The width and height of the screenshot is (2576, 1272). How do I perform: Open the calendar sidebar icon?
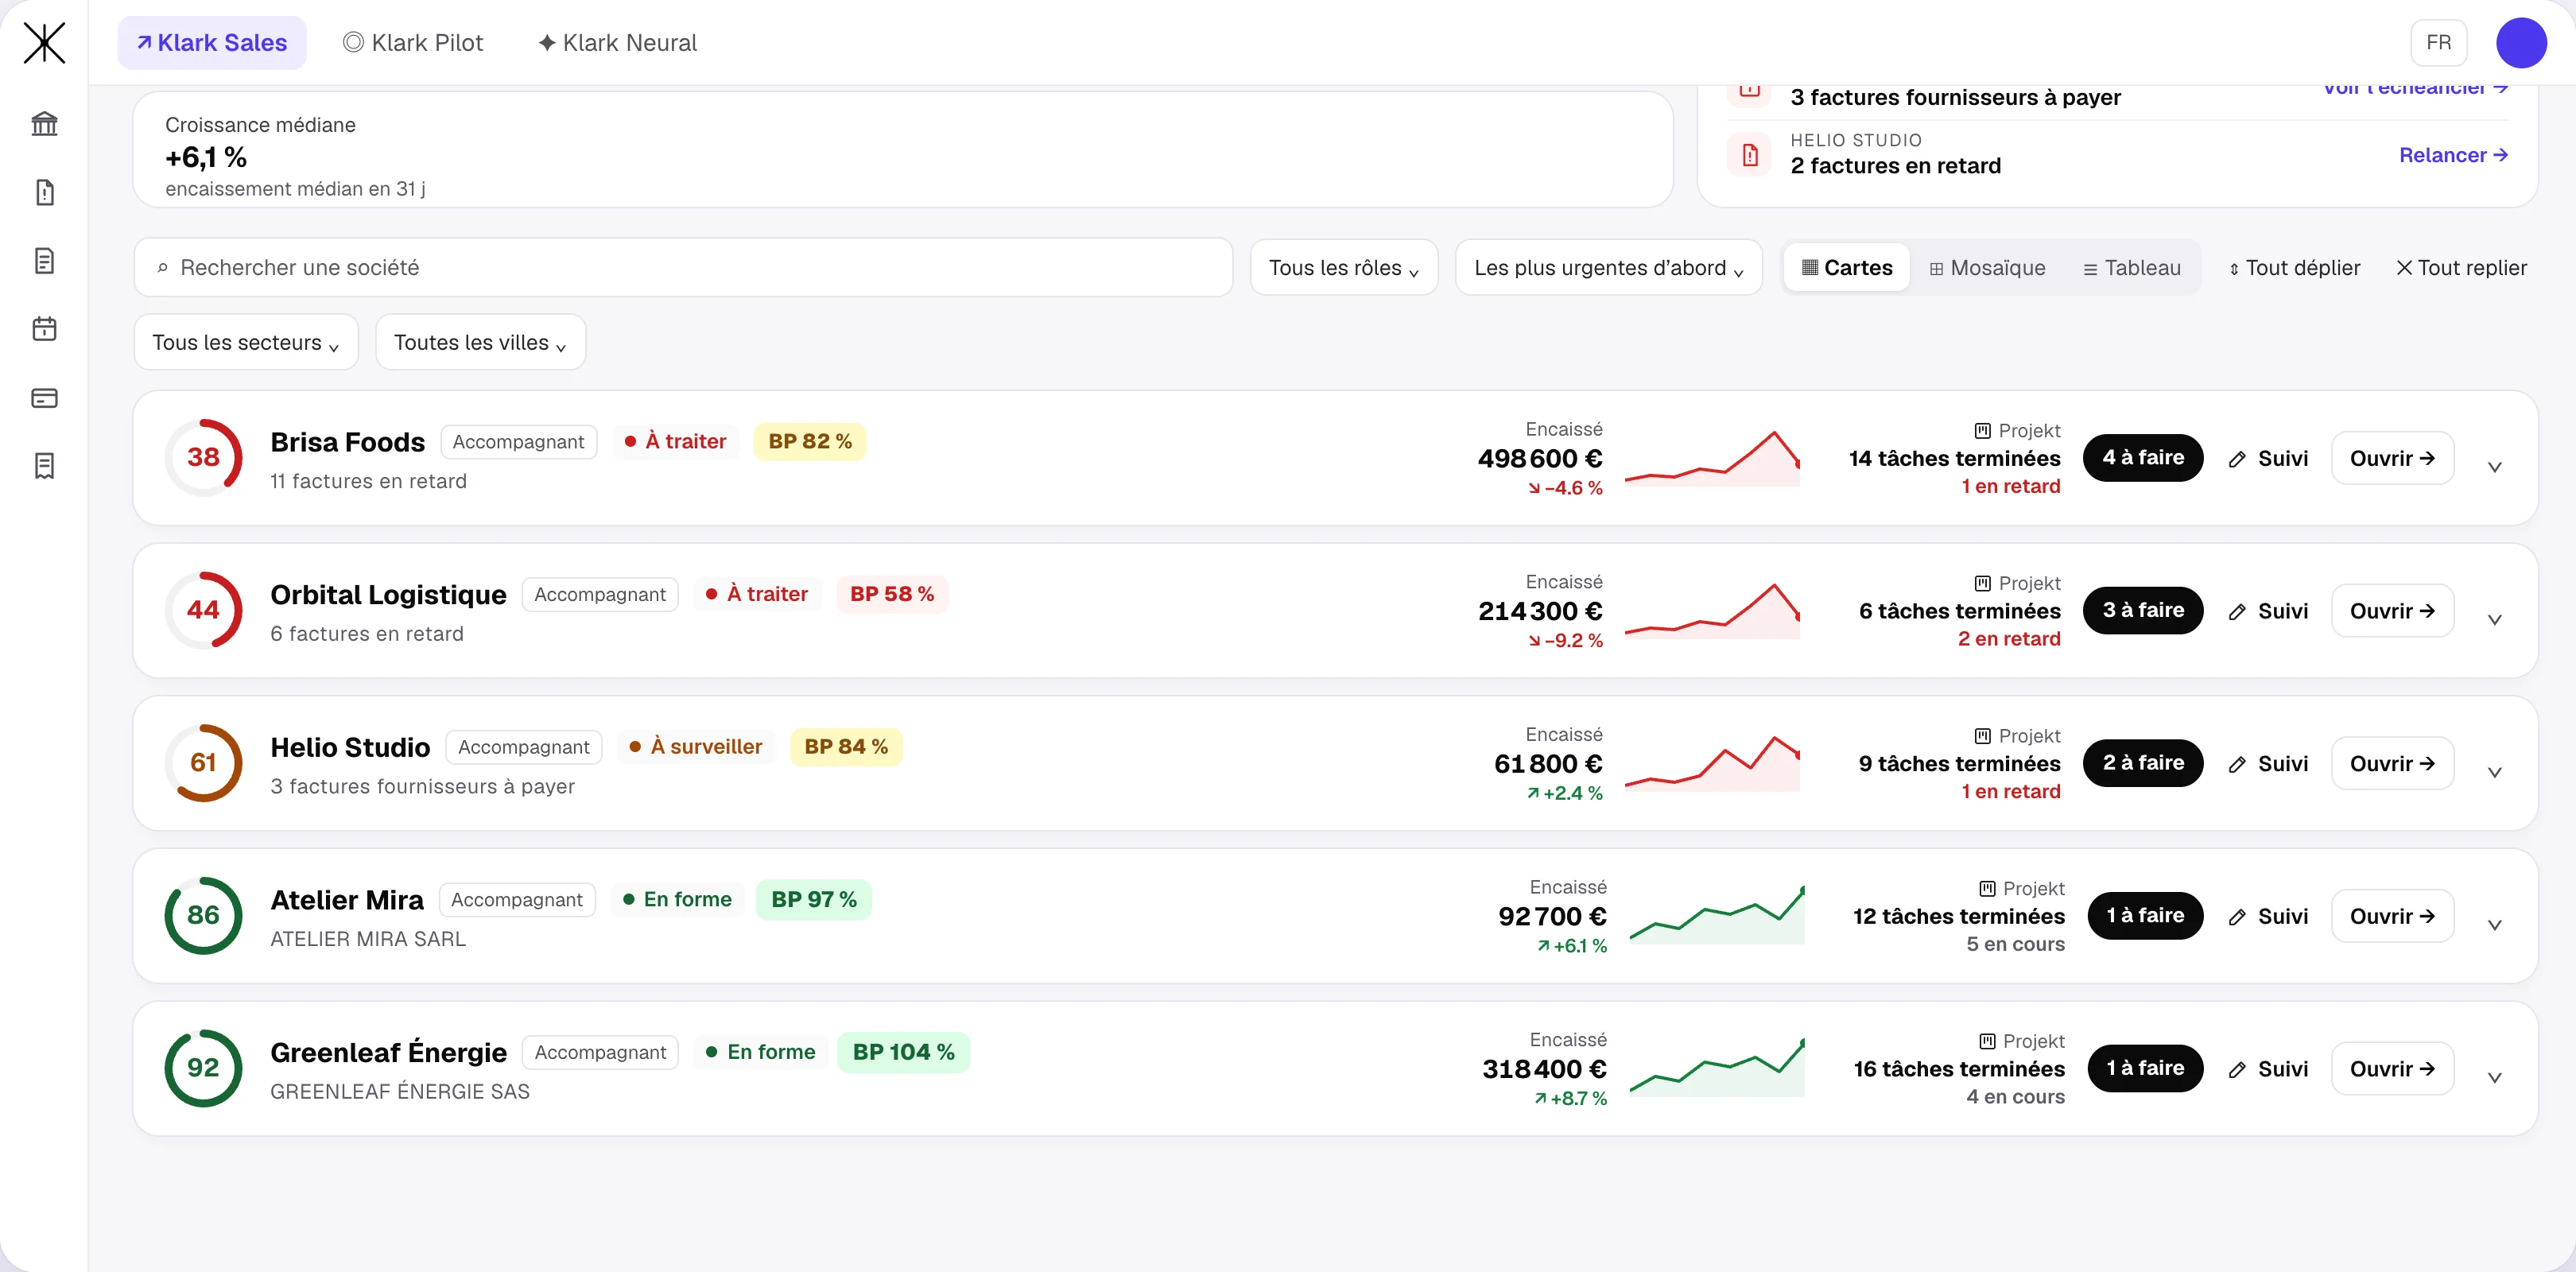(x=44, y=329)
